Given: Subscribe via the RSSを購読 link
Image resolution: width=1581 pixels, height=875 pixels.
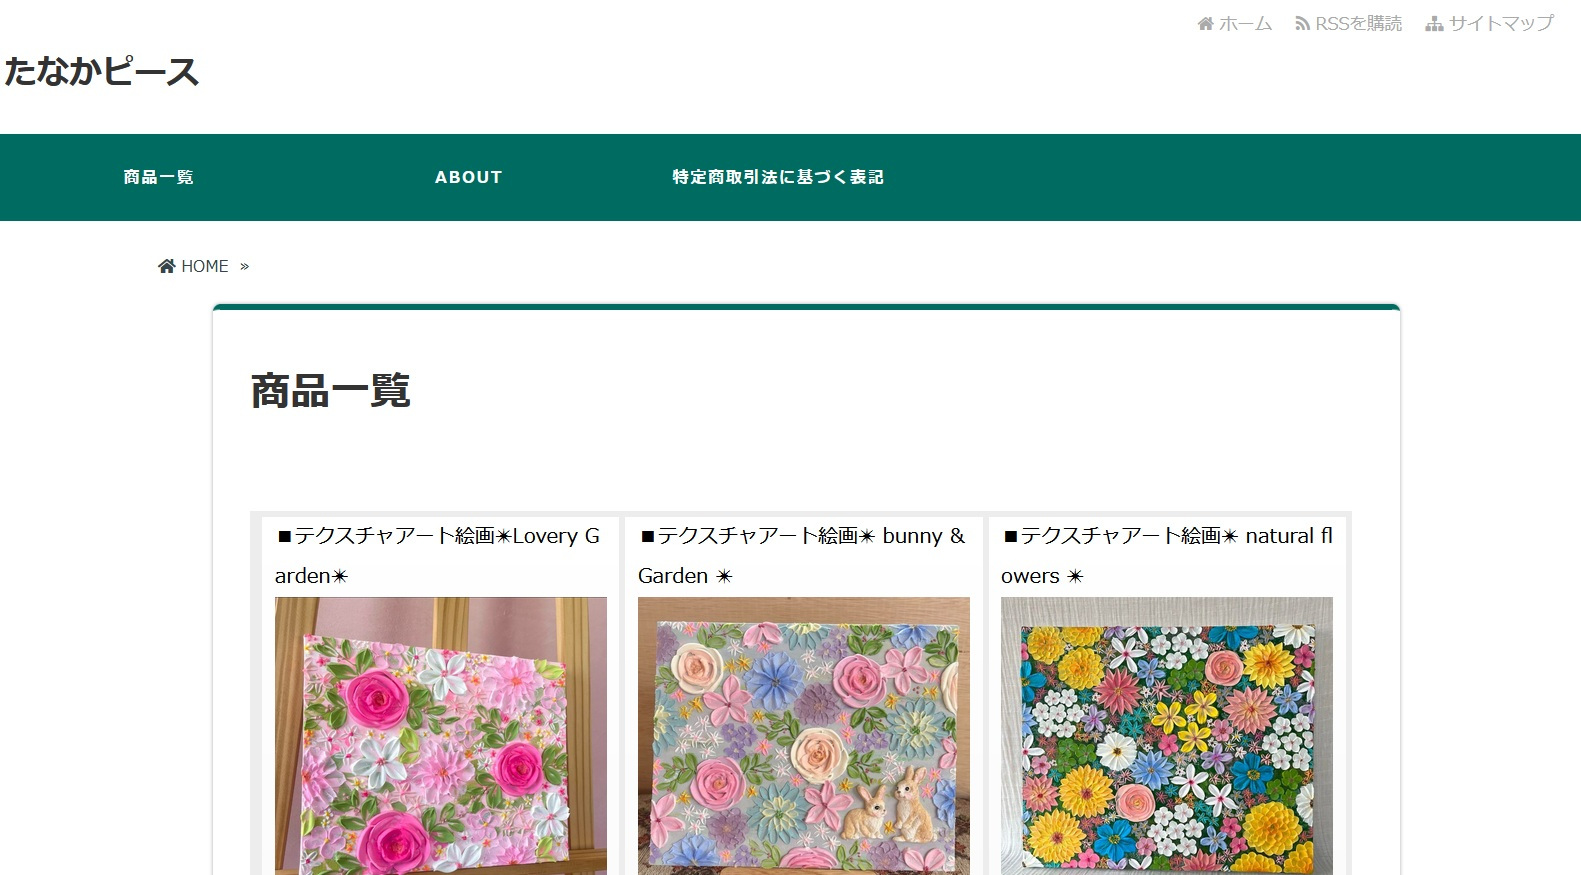Looking at the screenshot, I should [x=1358, y=24].
